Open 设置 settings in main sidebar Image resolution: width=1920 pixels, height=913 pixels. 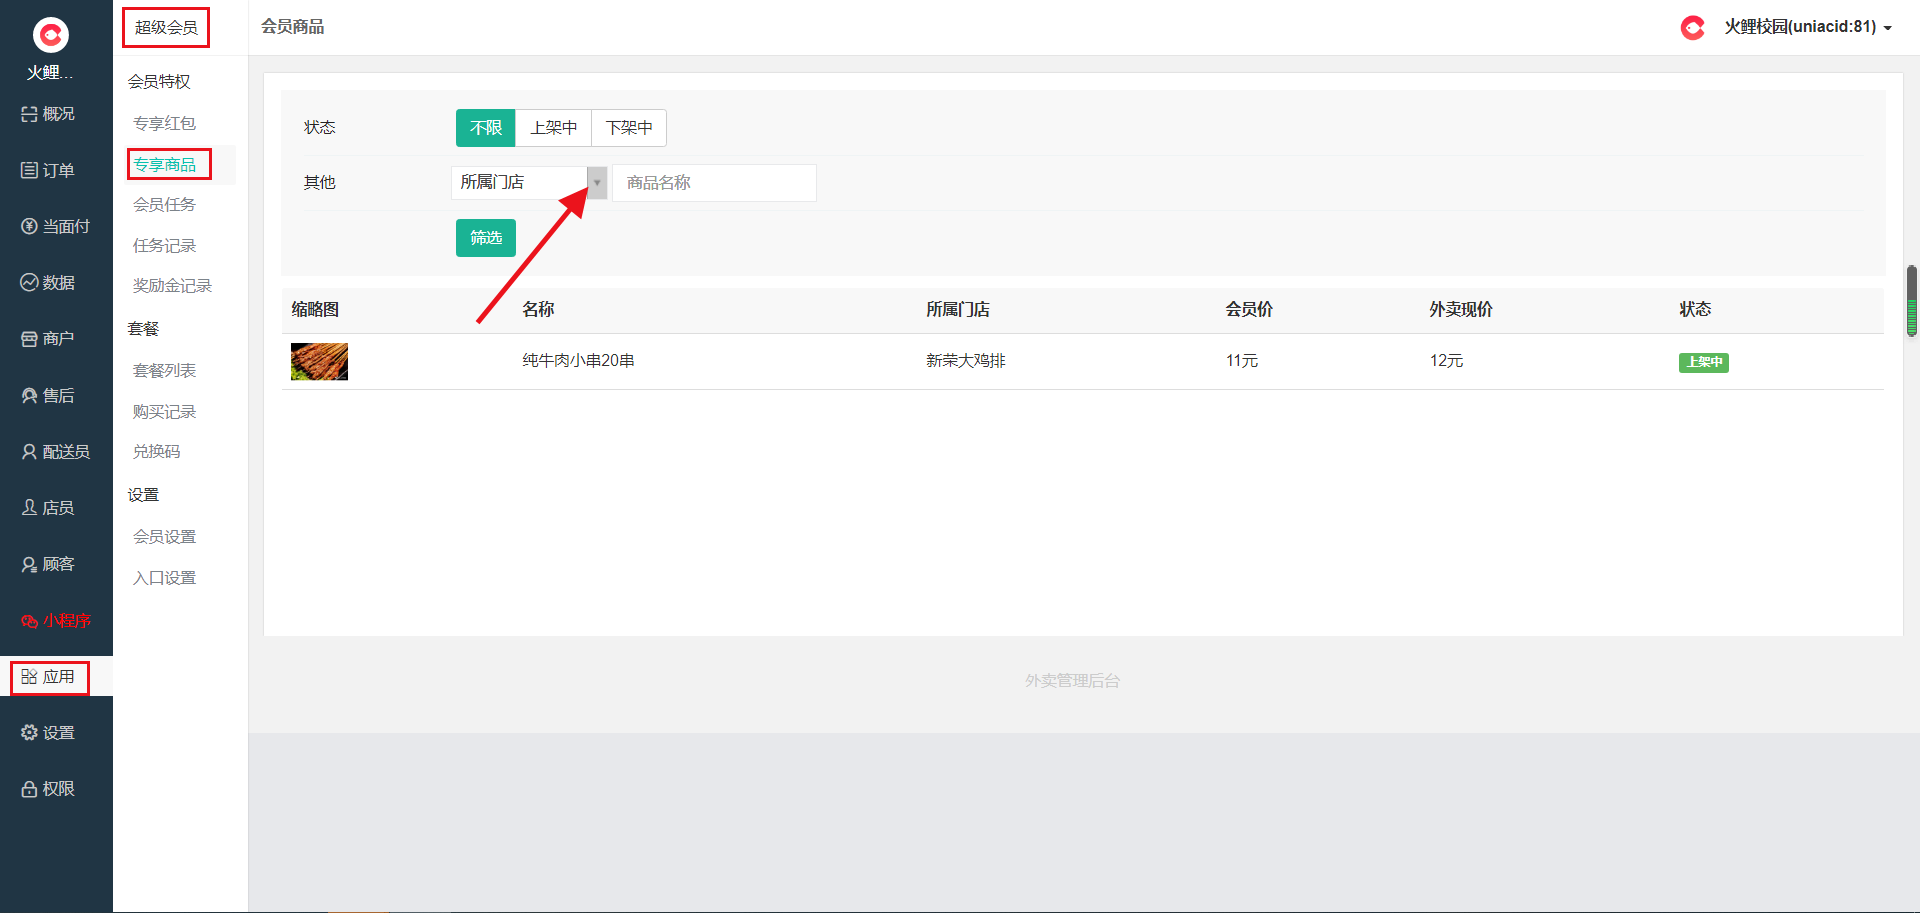(x=48, y=733)
